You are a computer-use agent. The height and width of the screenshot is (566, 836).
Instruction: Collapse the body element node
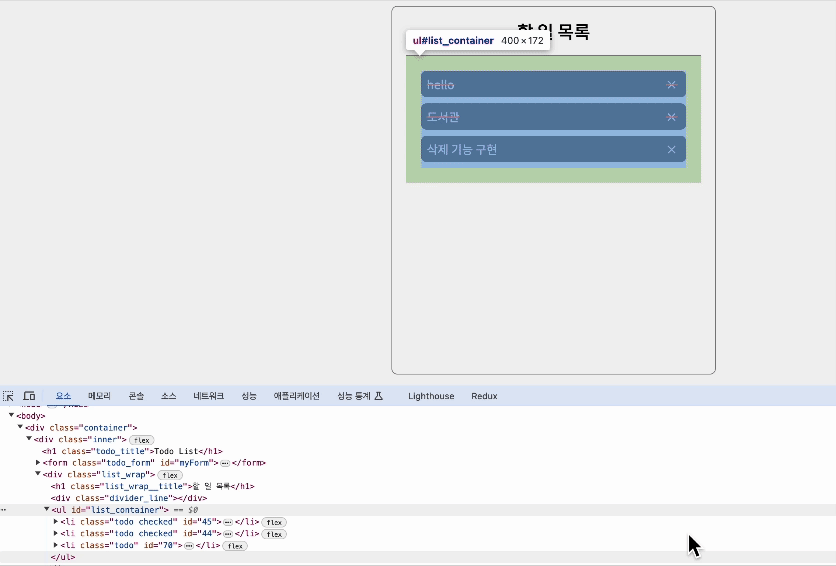click(x=11, y=415)
